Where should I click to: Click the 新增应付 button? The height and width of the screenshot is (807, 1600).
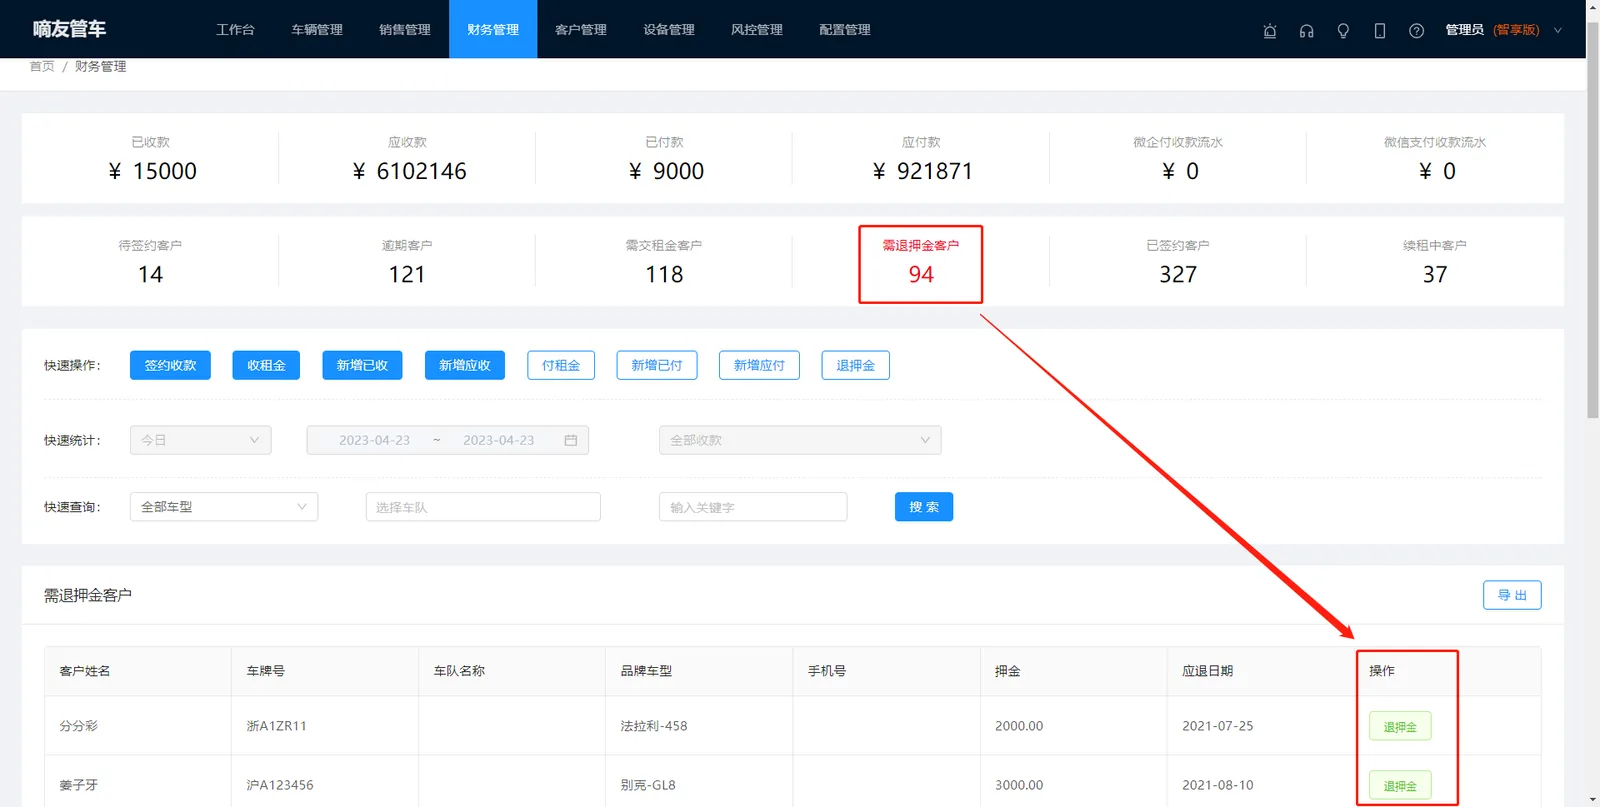(759, 365)
